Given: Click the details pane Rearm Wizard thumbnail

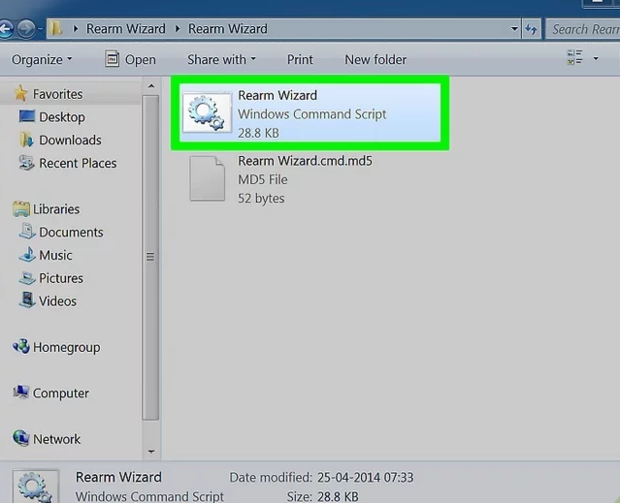Looking at the screenshot, I should [x=36, y=486].
